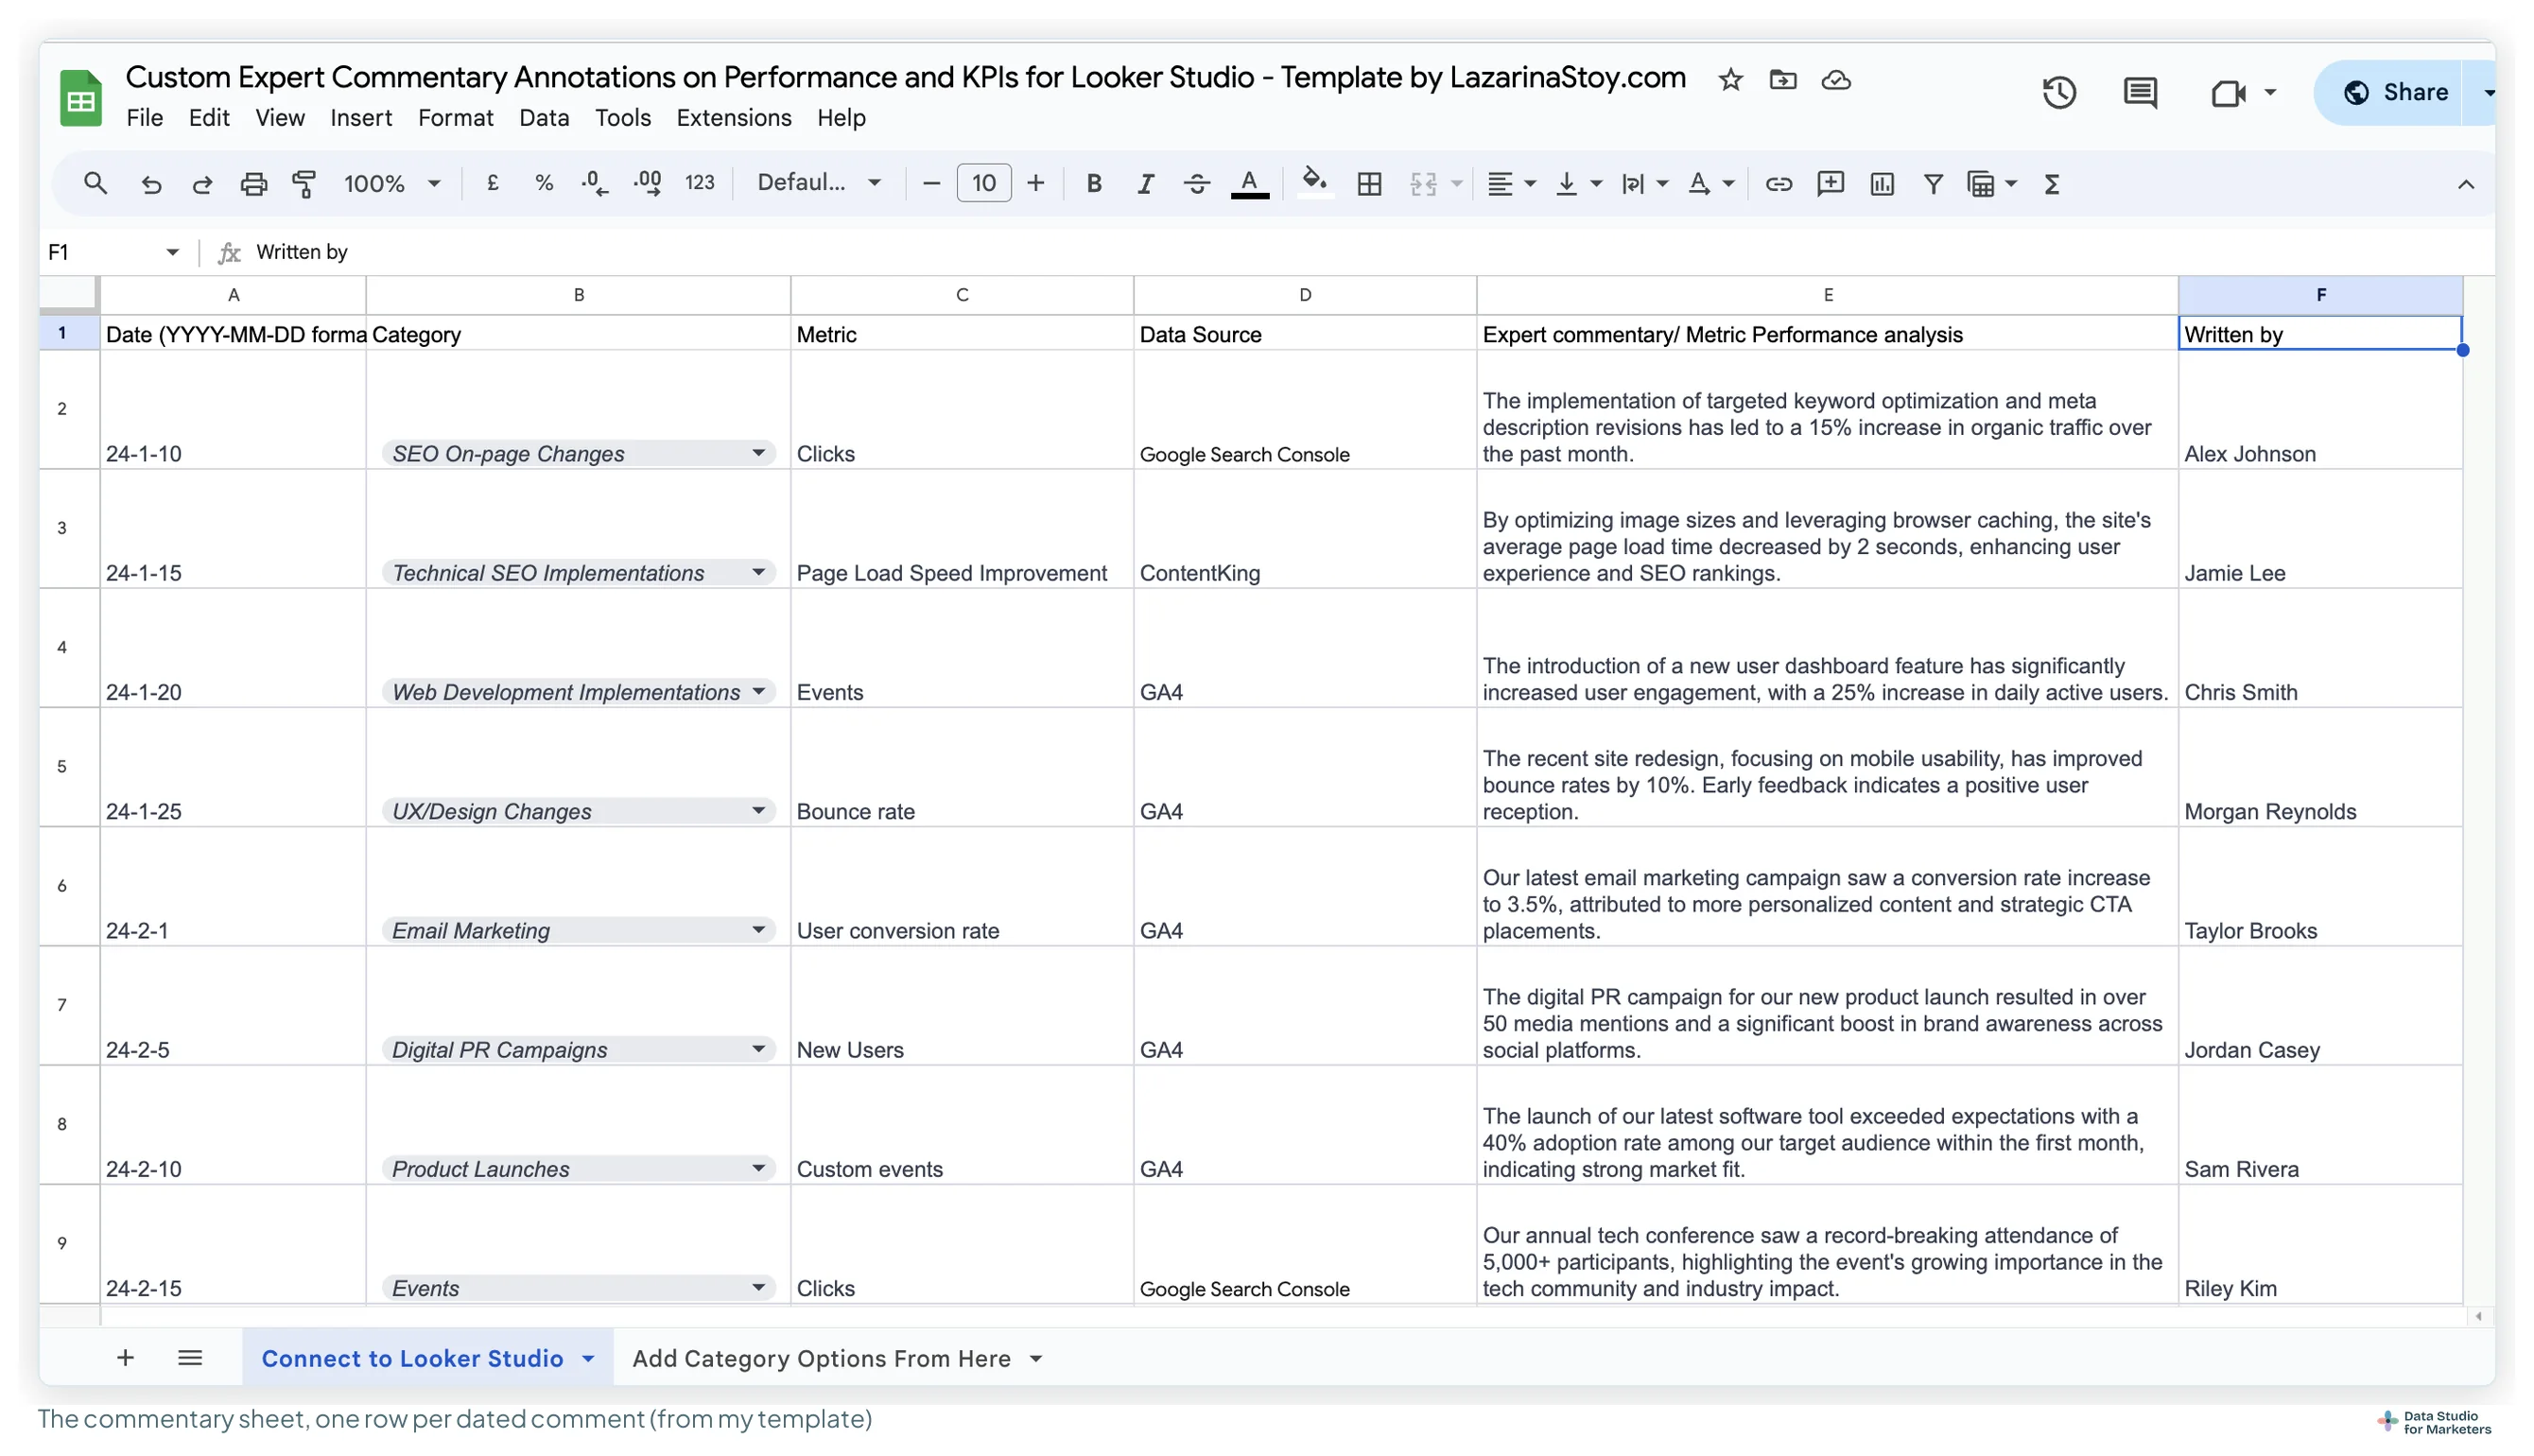This screenshot has width=2534, height=1456.
Task: Click the Share button
Action: pos(2395,92)
